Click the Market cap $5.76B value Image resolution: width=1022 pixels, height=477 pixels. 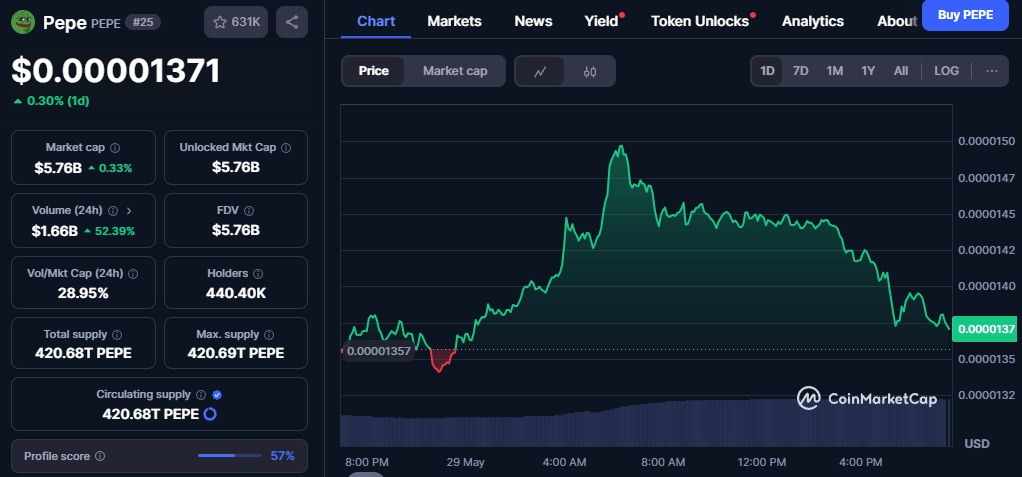pos(58,167)
